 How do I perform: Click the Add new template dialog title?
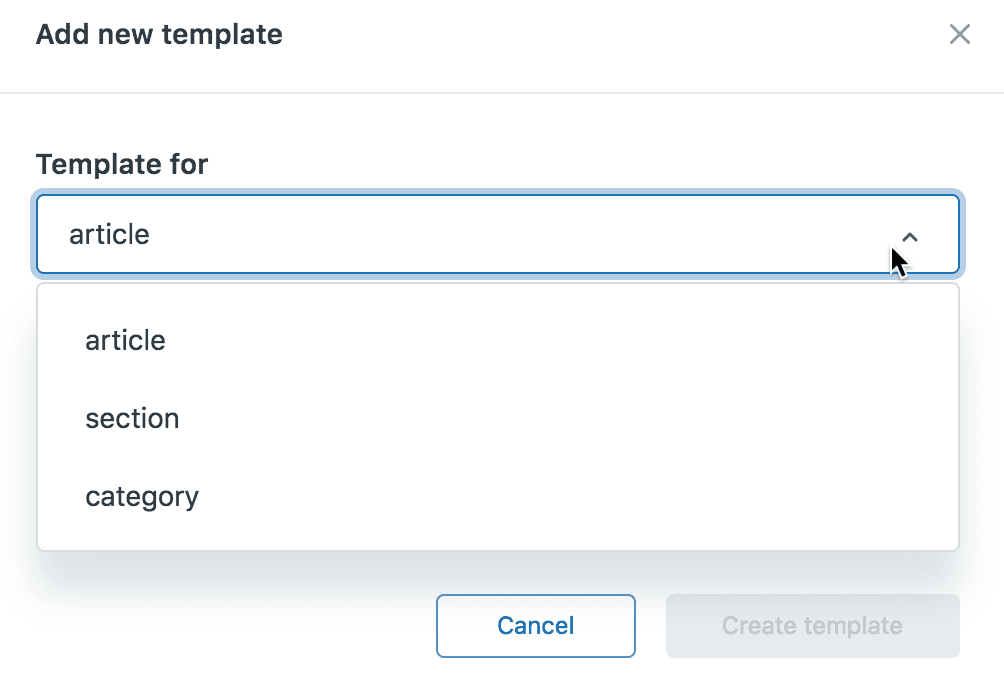coord(158,33)
